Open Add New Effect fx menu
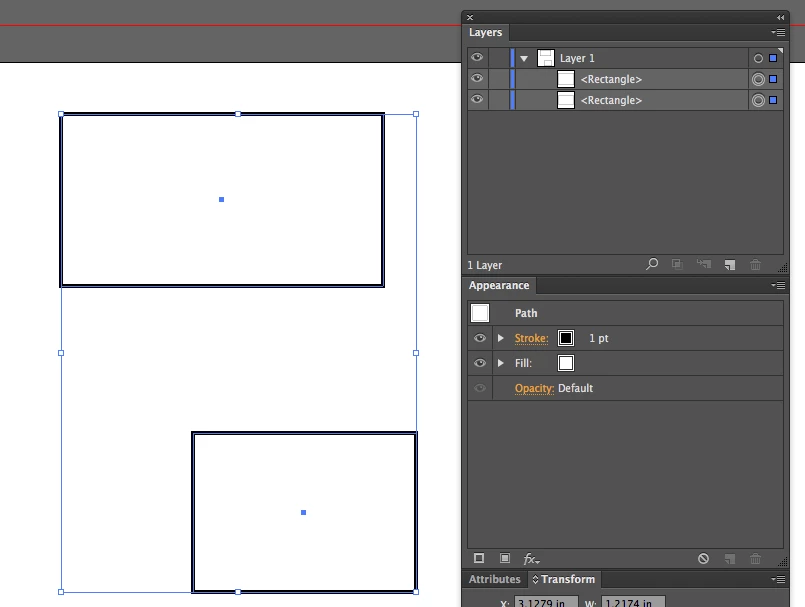 [531, 559]
